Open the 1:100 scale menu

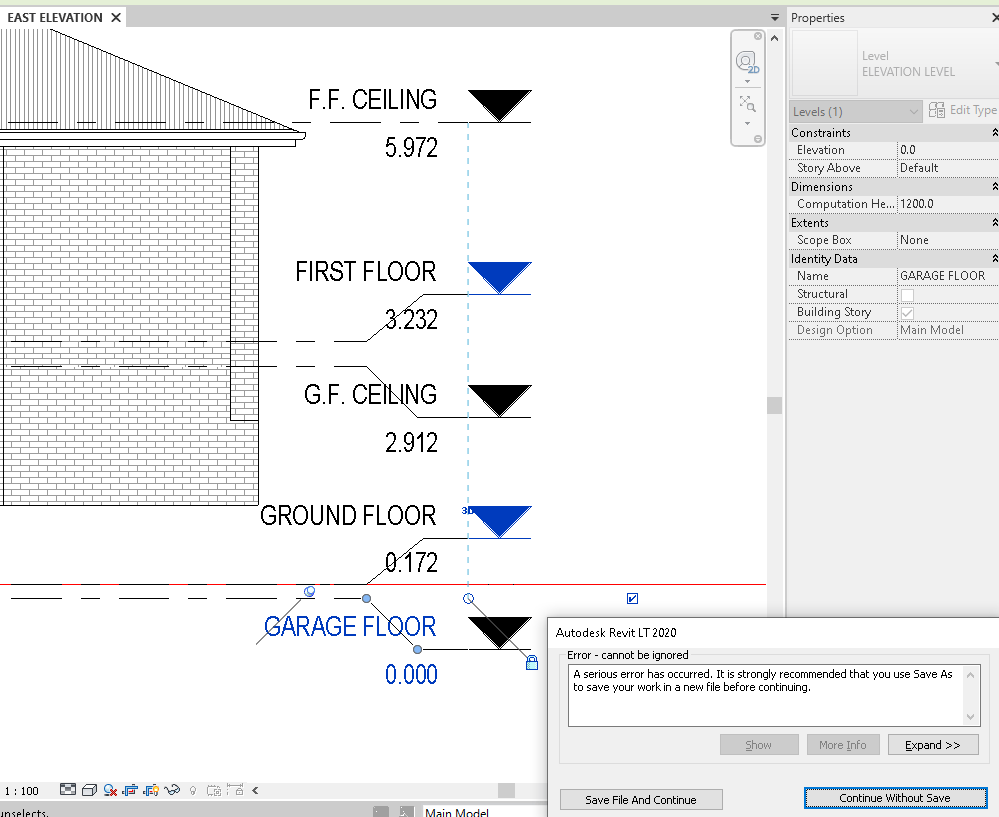[22, 791]
